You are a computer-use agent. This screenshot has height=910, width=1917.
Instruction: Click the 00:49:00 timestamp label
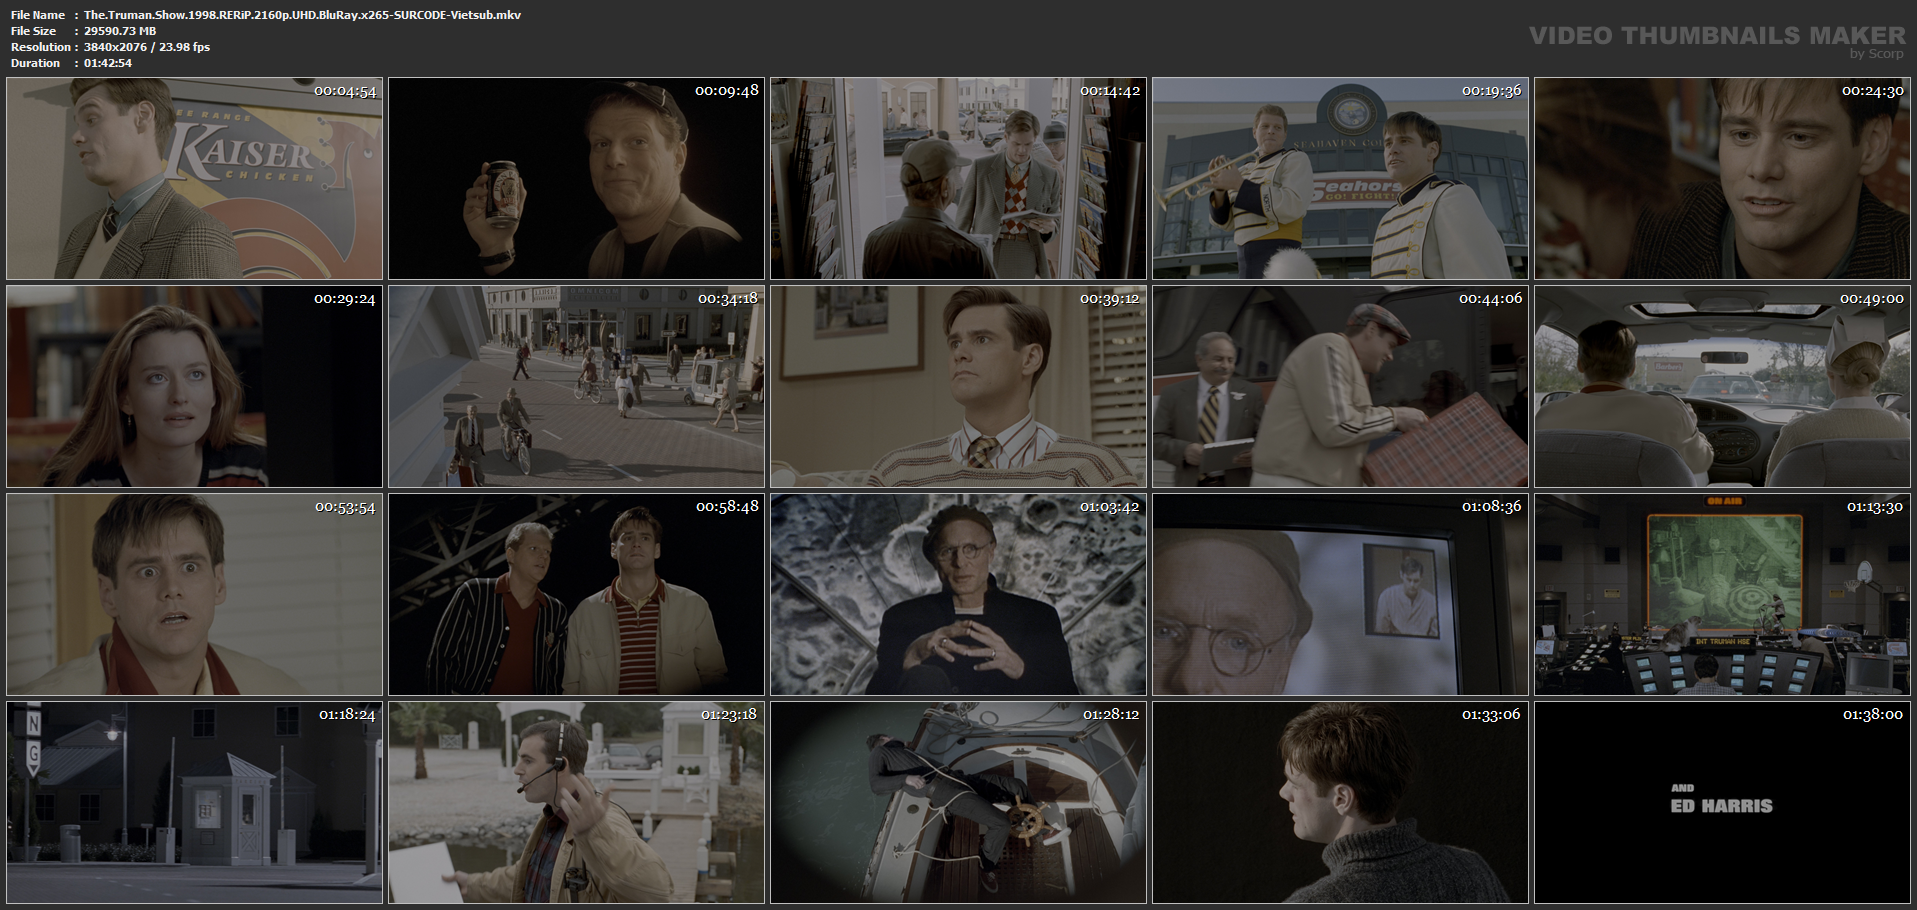tap(1872, 299)
